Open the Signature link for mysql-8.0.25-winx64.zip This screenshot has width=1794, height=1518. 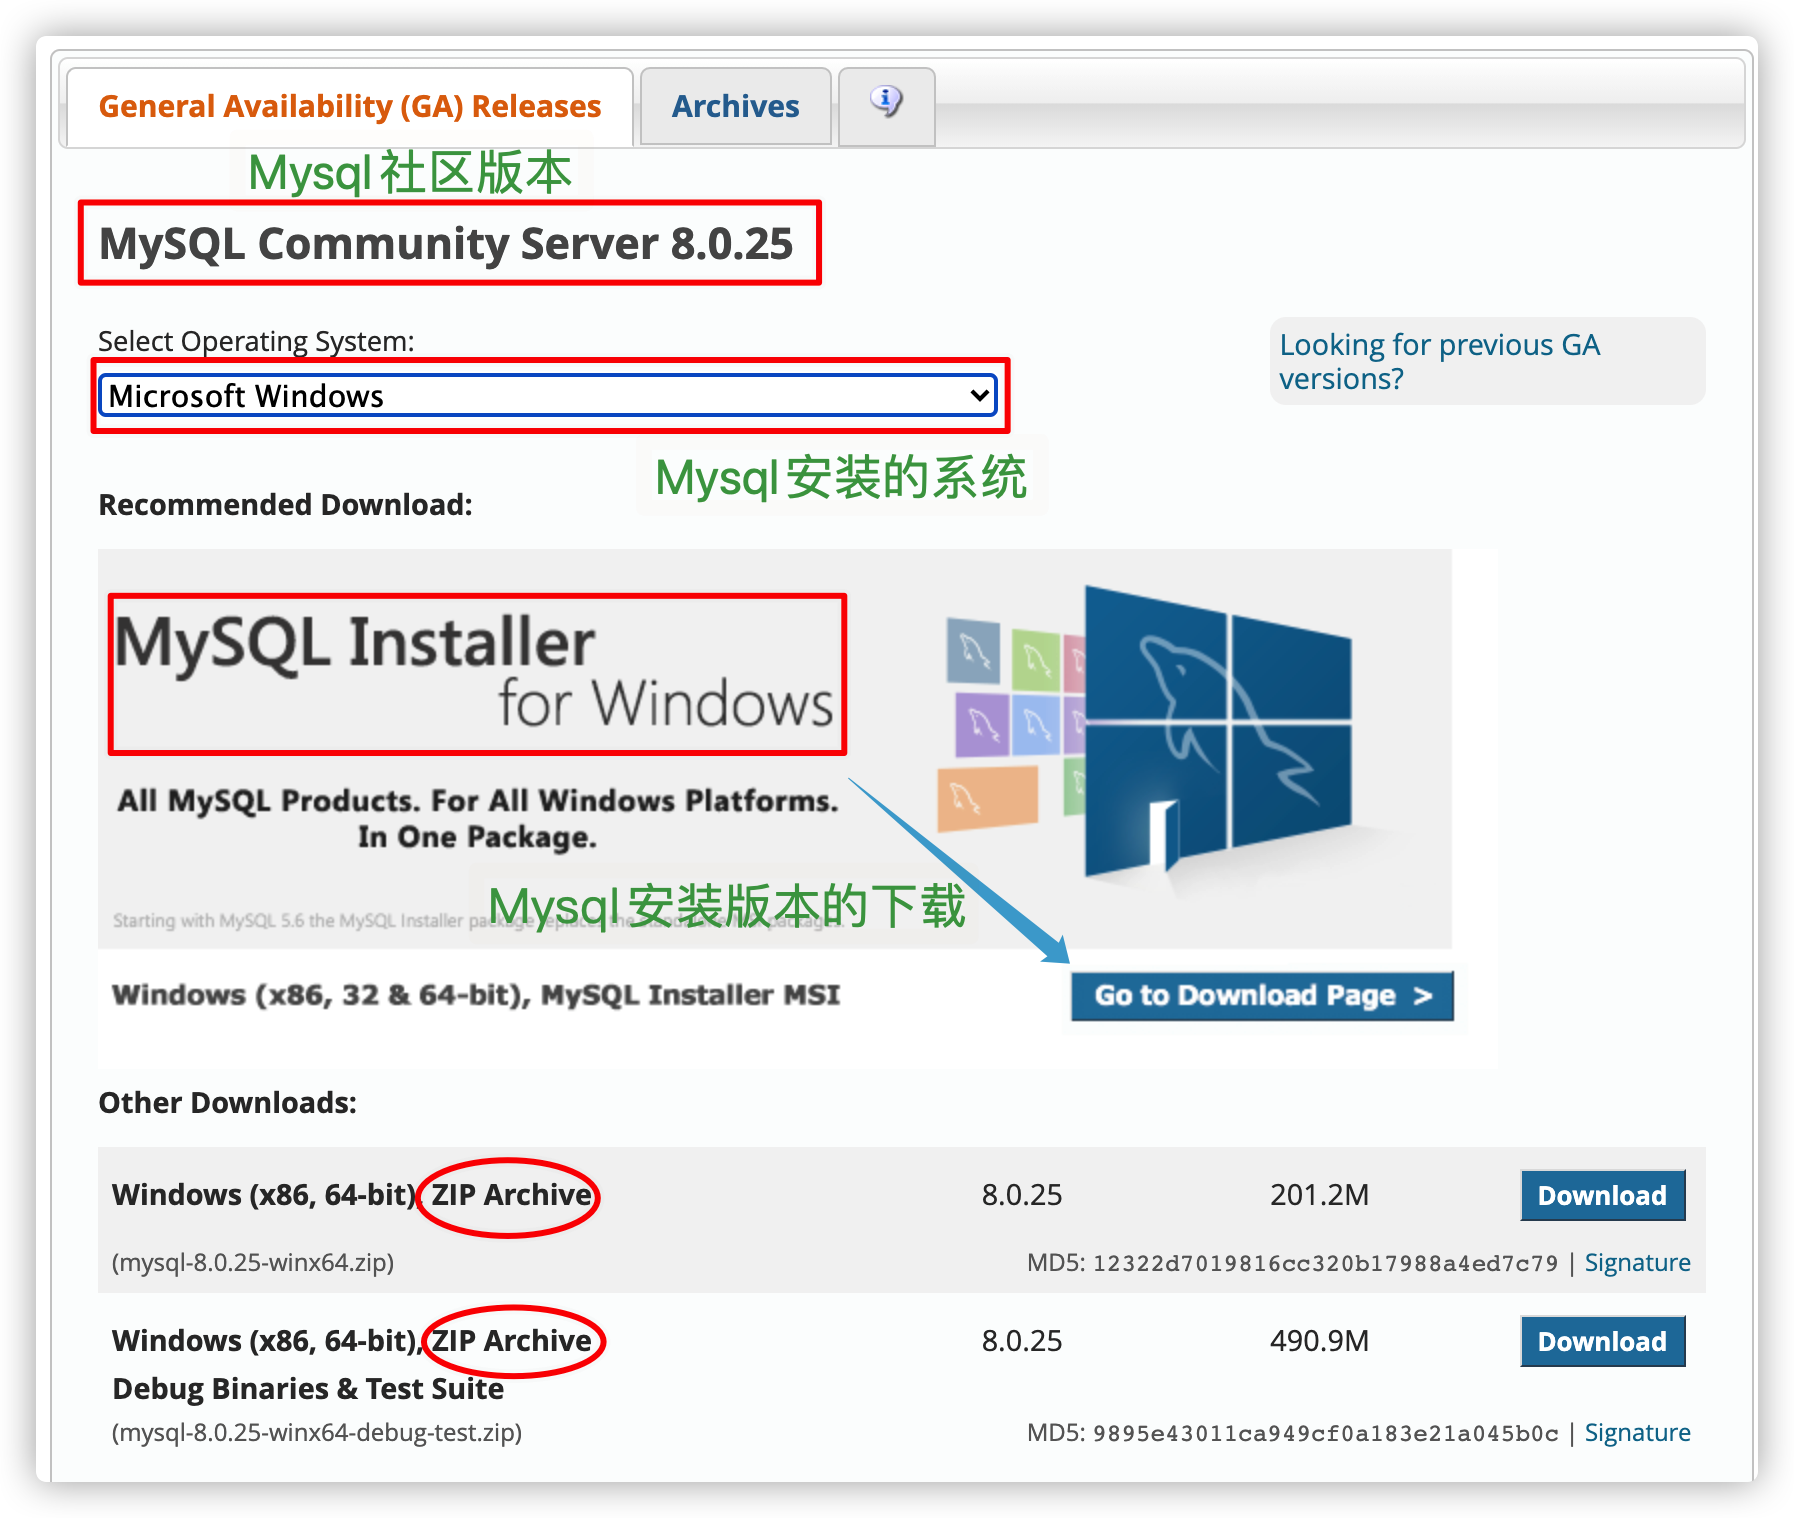[x=1637, y=1263]
